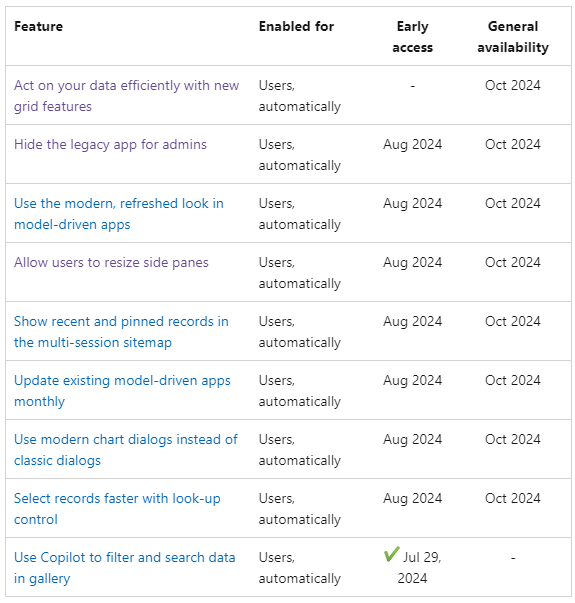Open 'Use the modern, refreshed look' link
This screenshot has height=603, width=575.
119,214
